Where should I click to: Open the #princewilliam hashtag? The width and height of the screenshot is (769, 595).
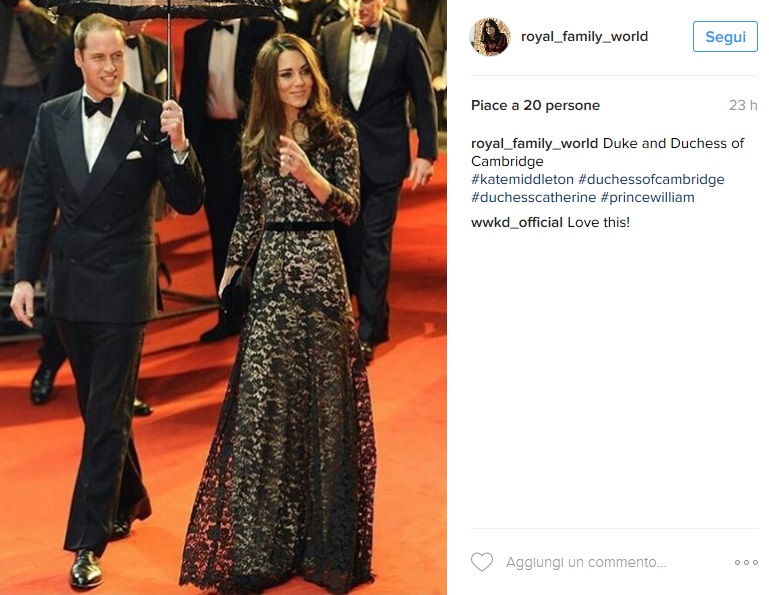coord(647,198)
